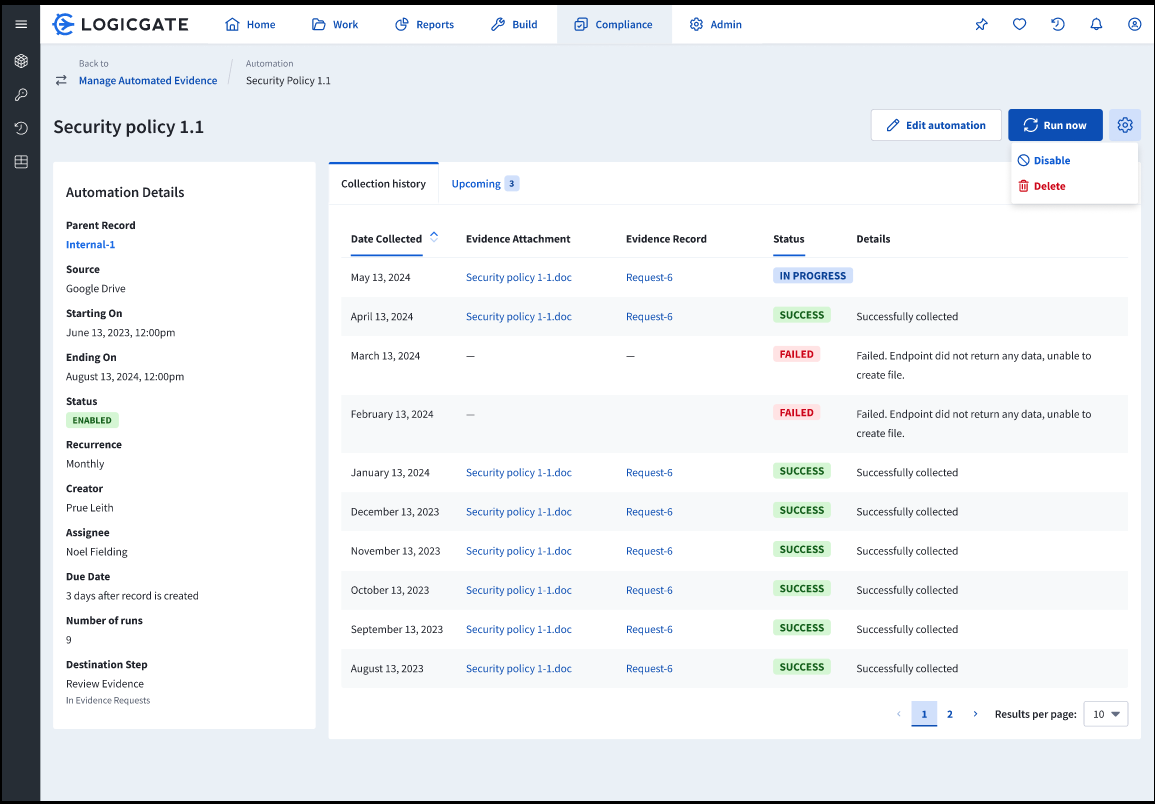Go to page 2 of results
The image size is (1155, 804).
pyautogui.click(x=949, y=714)
